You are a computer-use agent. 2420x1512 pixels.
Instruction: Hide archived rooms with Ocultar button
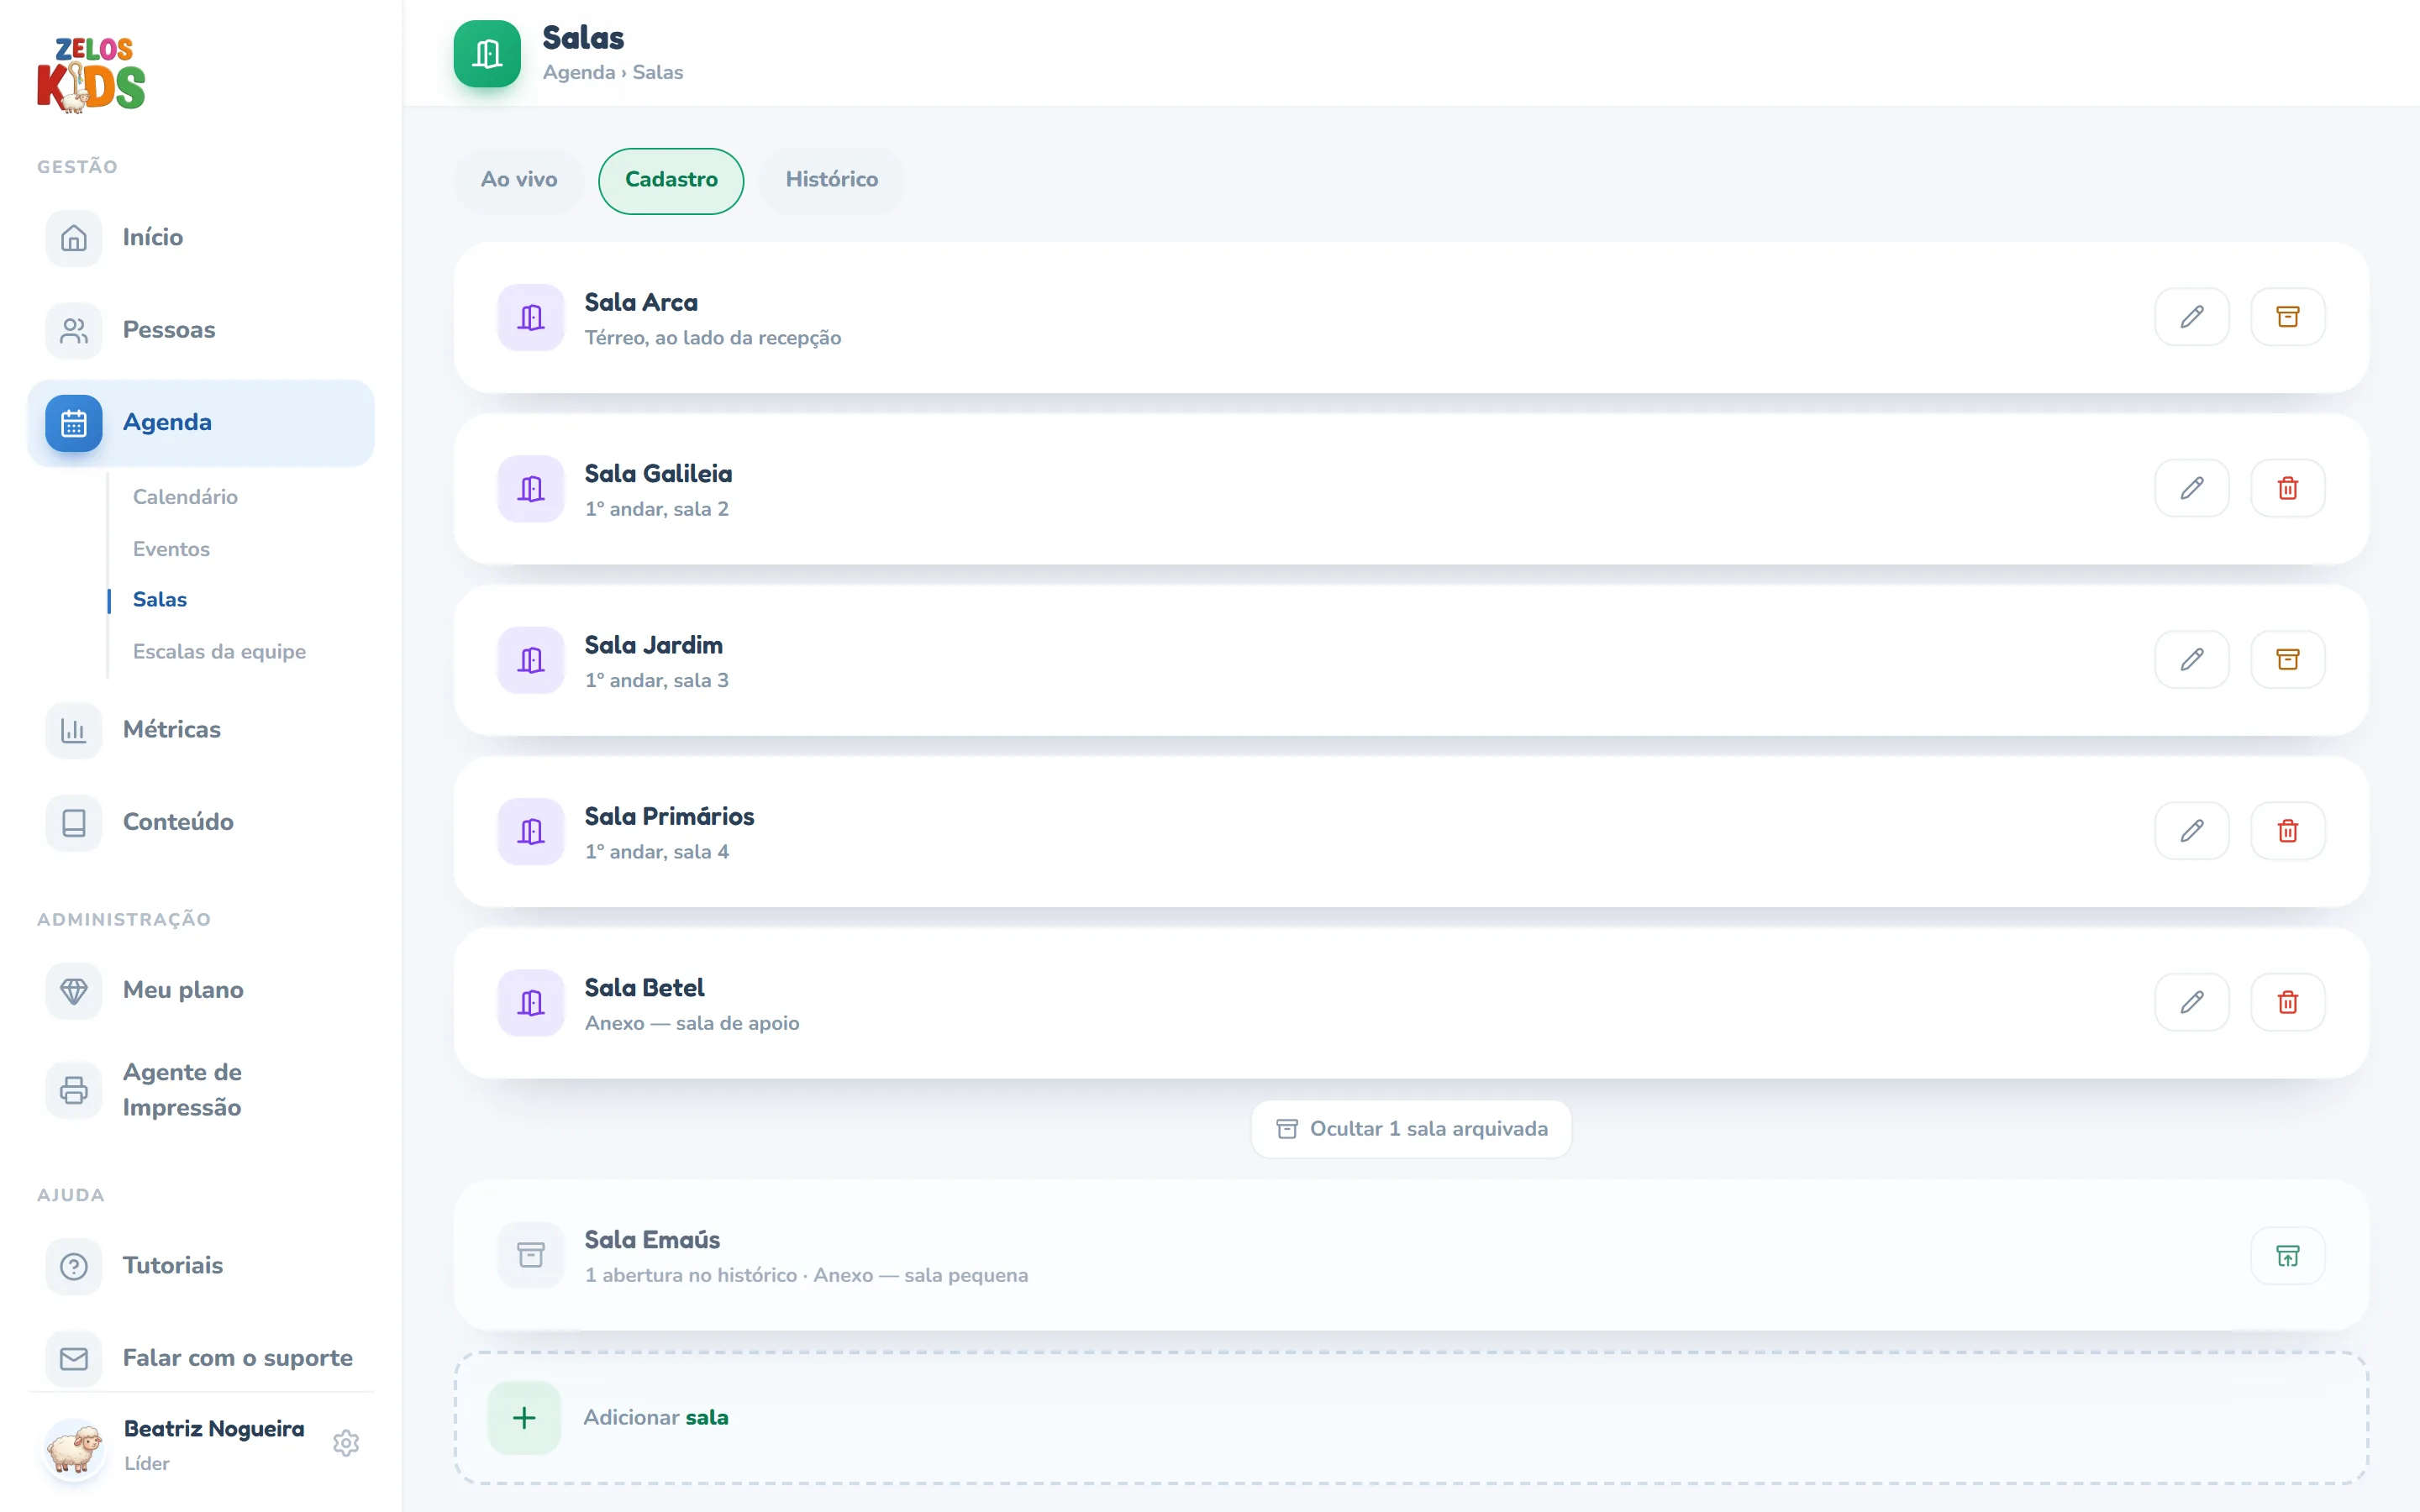click(1411, 1129)
